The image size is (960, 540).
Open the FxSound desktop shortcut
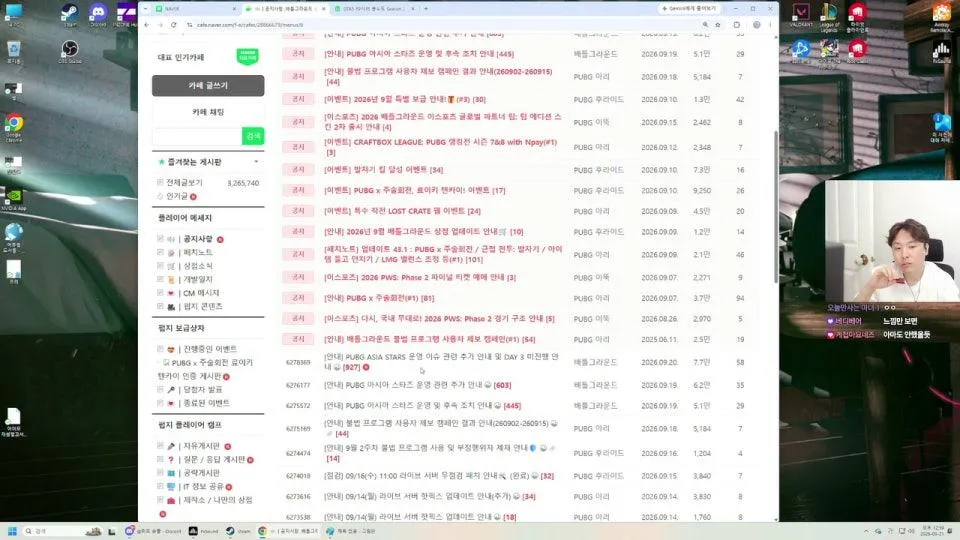pos(941,51)
